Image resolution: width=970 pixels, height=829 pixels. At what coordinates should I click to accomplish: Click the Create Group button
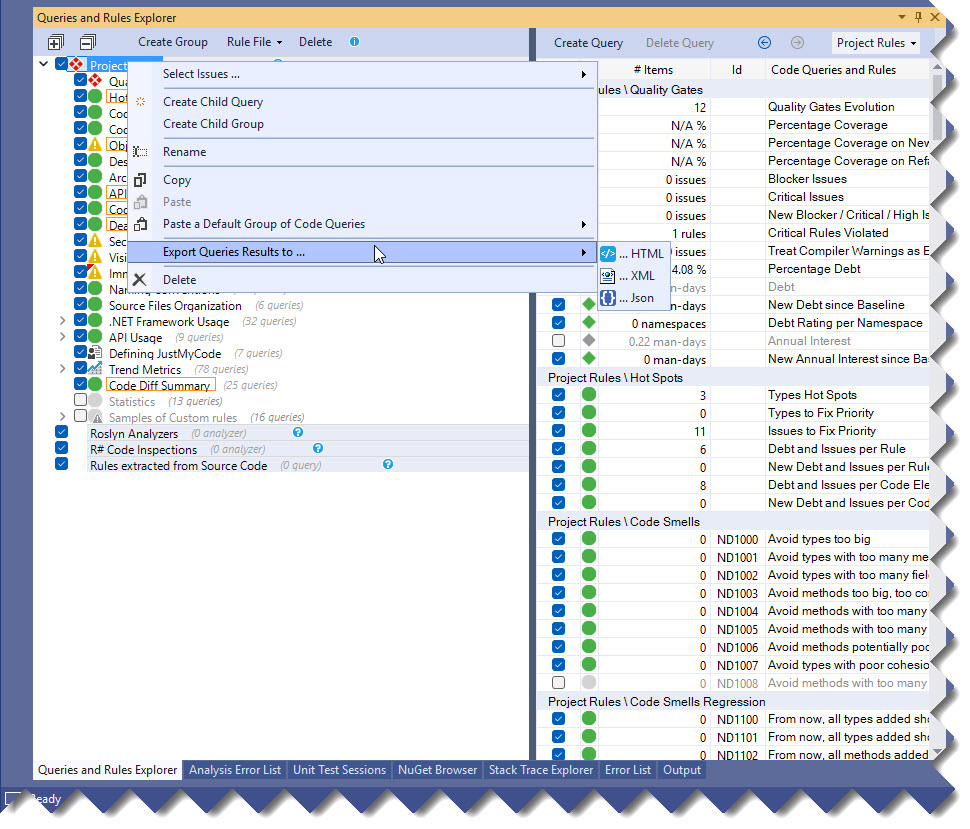173,42
